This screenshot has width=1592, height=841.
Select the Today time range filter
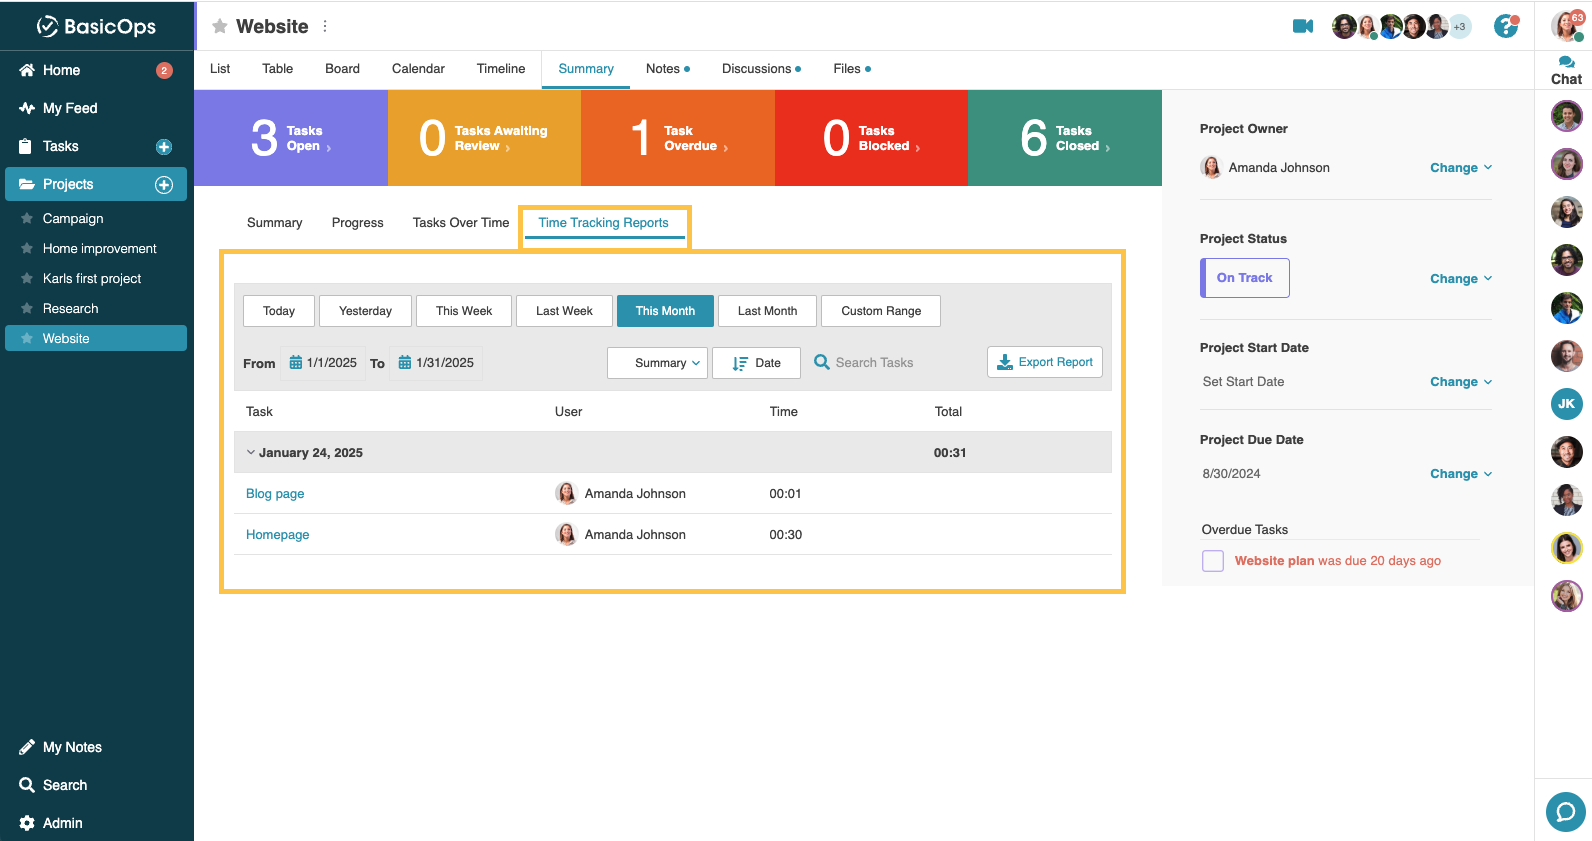pyautogui.click(x=279, y=311)
